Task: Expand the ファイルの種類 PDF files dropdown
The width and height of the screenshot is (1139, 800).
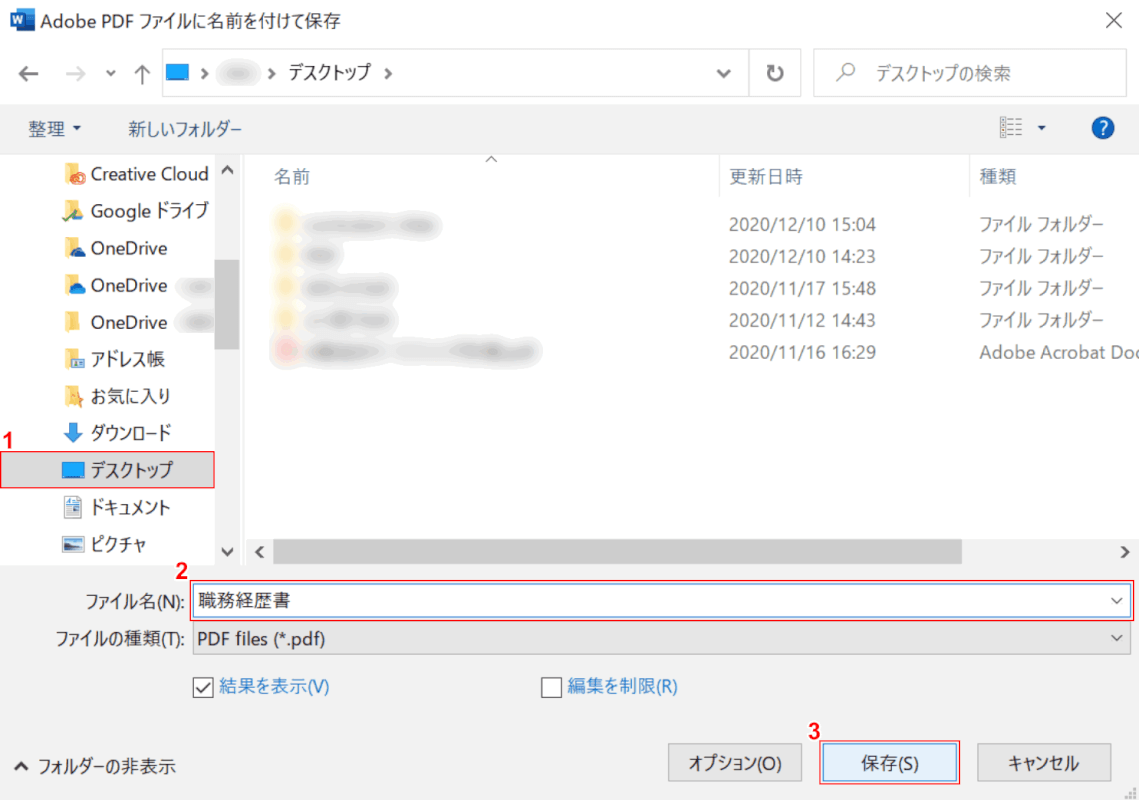Action: 1116,638
